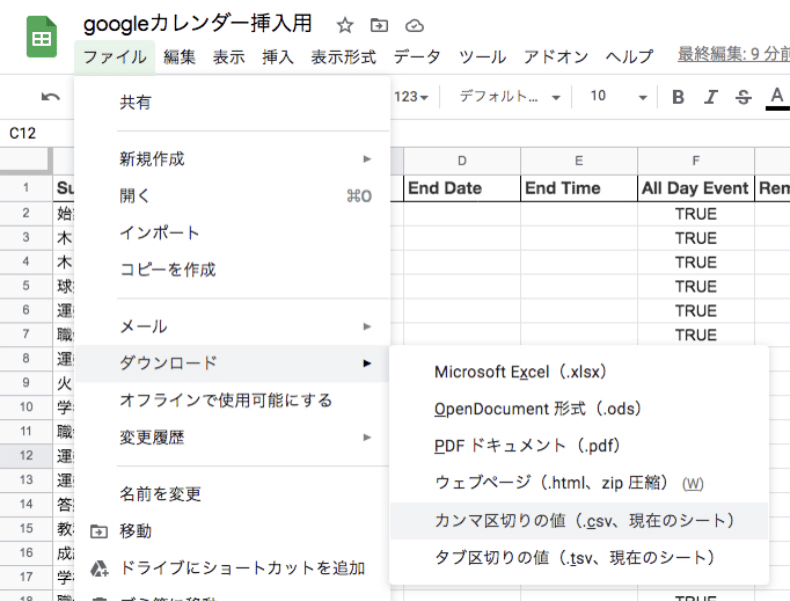Expand the ダウンロード submenu arrow
790x601 pixels.
[x=367, y=363]
